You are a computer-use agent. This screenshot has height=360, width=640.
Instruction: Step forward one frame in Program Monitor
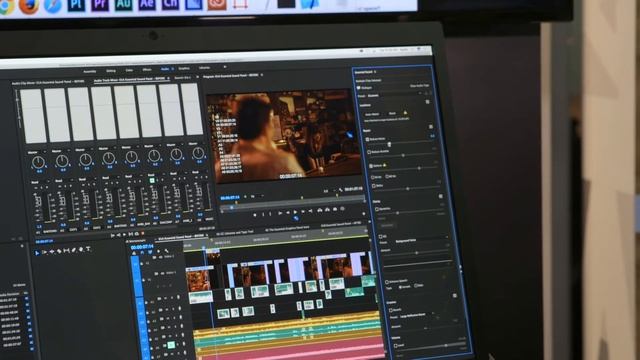(303, 211)
